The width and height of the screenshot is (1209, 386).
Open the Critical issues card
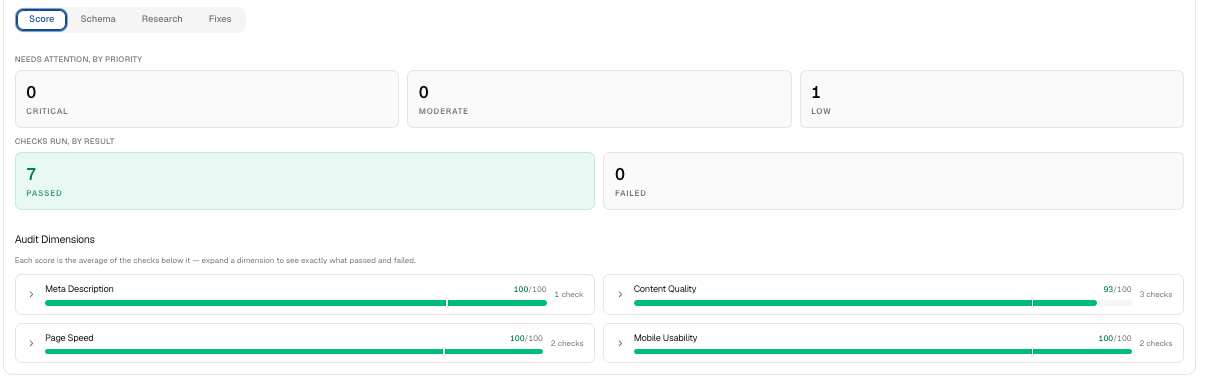[207, 99]
